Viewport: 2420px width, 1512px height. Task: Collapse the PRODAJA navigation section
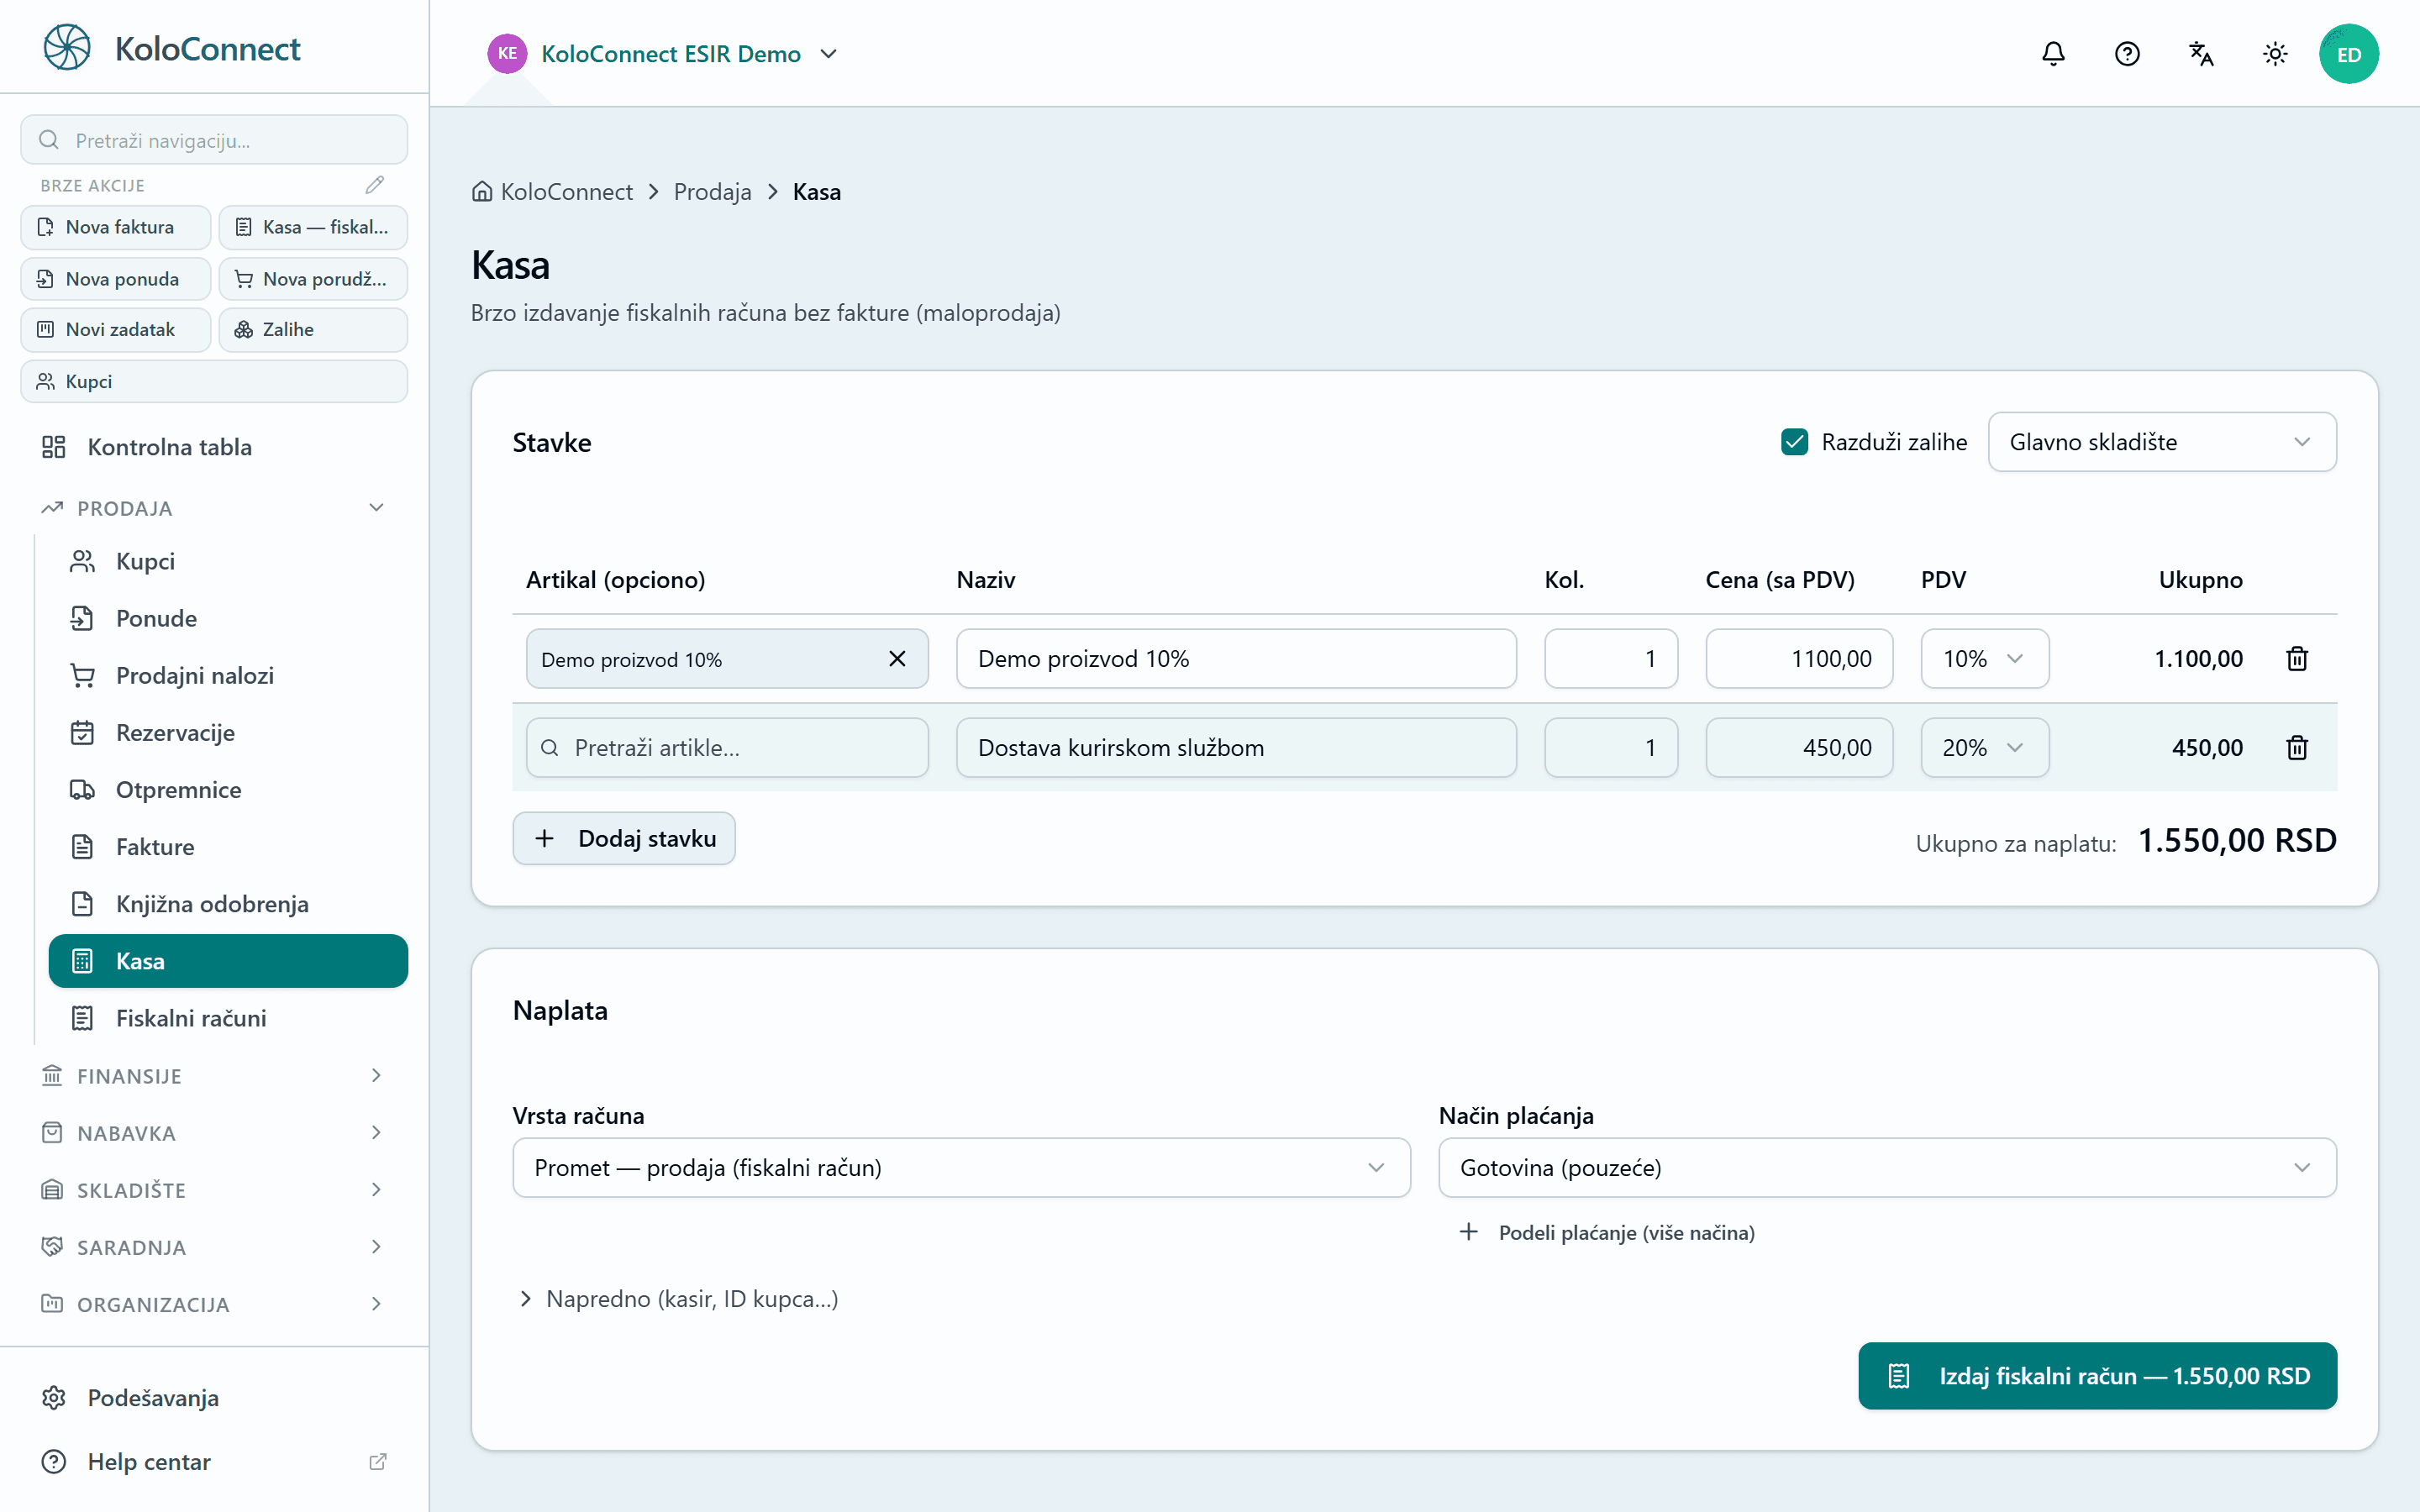point(214,508)
